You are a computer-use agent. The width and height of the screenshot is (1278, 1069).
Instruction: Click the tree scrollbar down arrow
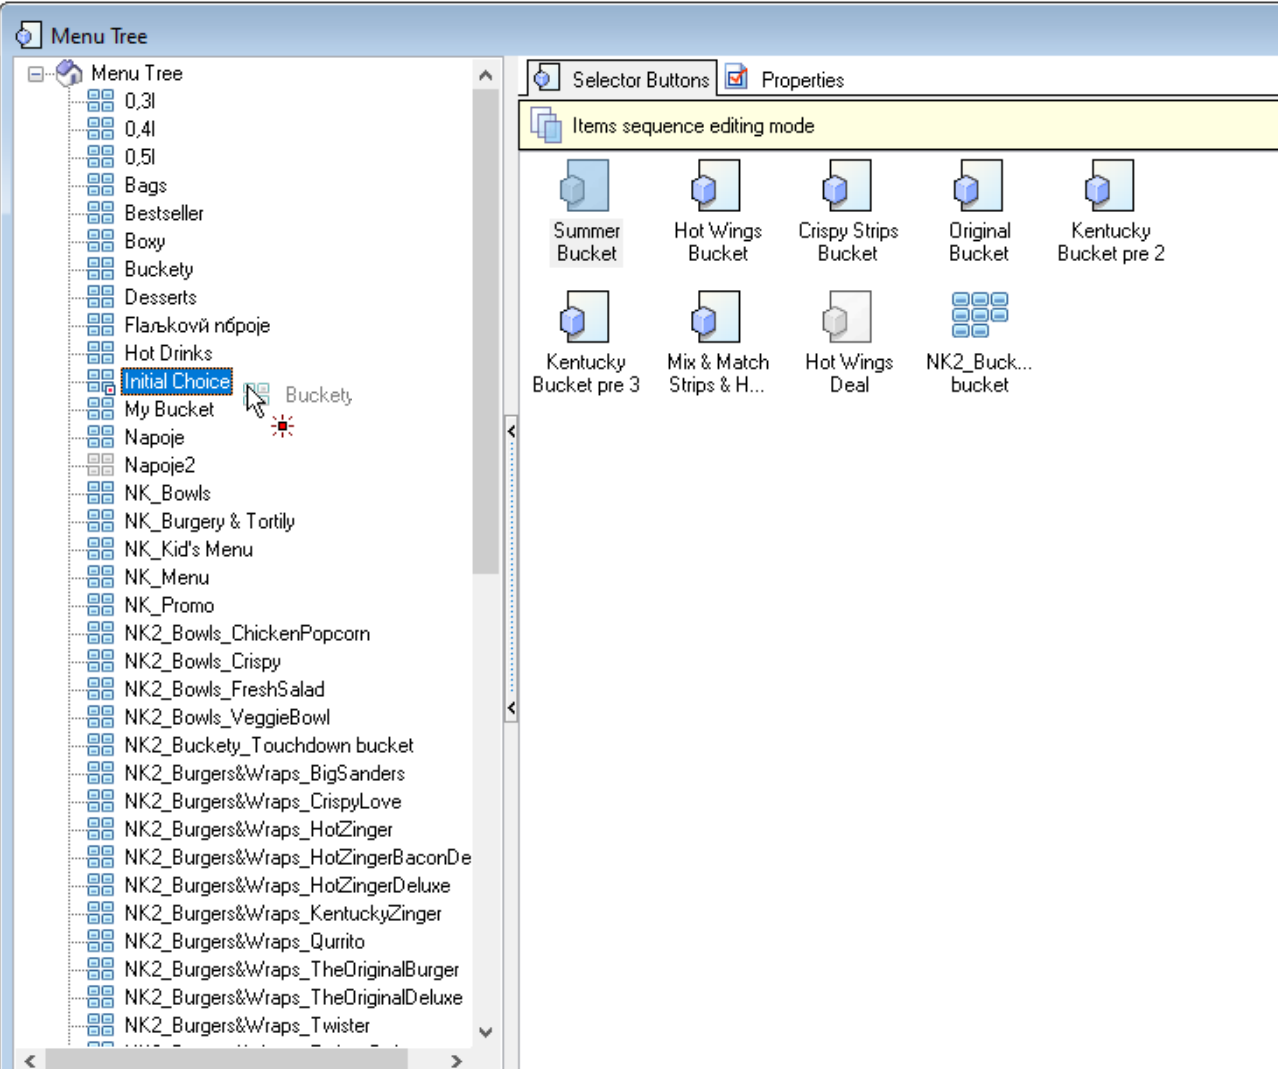[x=486, y=1032]
